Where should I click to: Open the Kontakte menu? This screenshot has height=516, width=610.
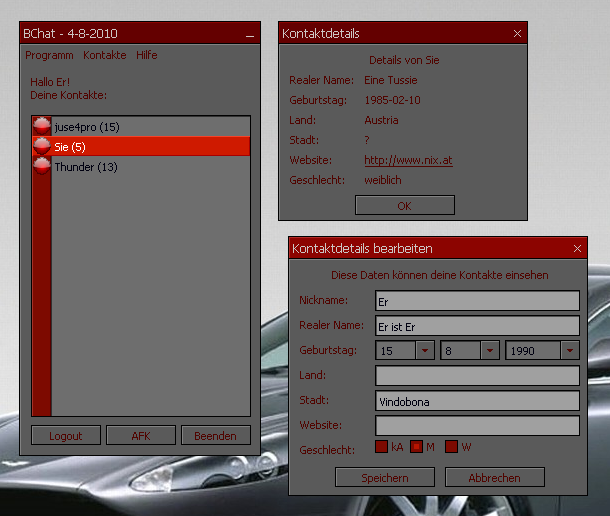pos(105,55)
